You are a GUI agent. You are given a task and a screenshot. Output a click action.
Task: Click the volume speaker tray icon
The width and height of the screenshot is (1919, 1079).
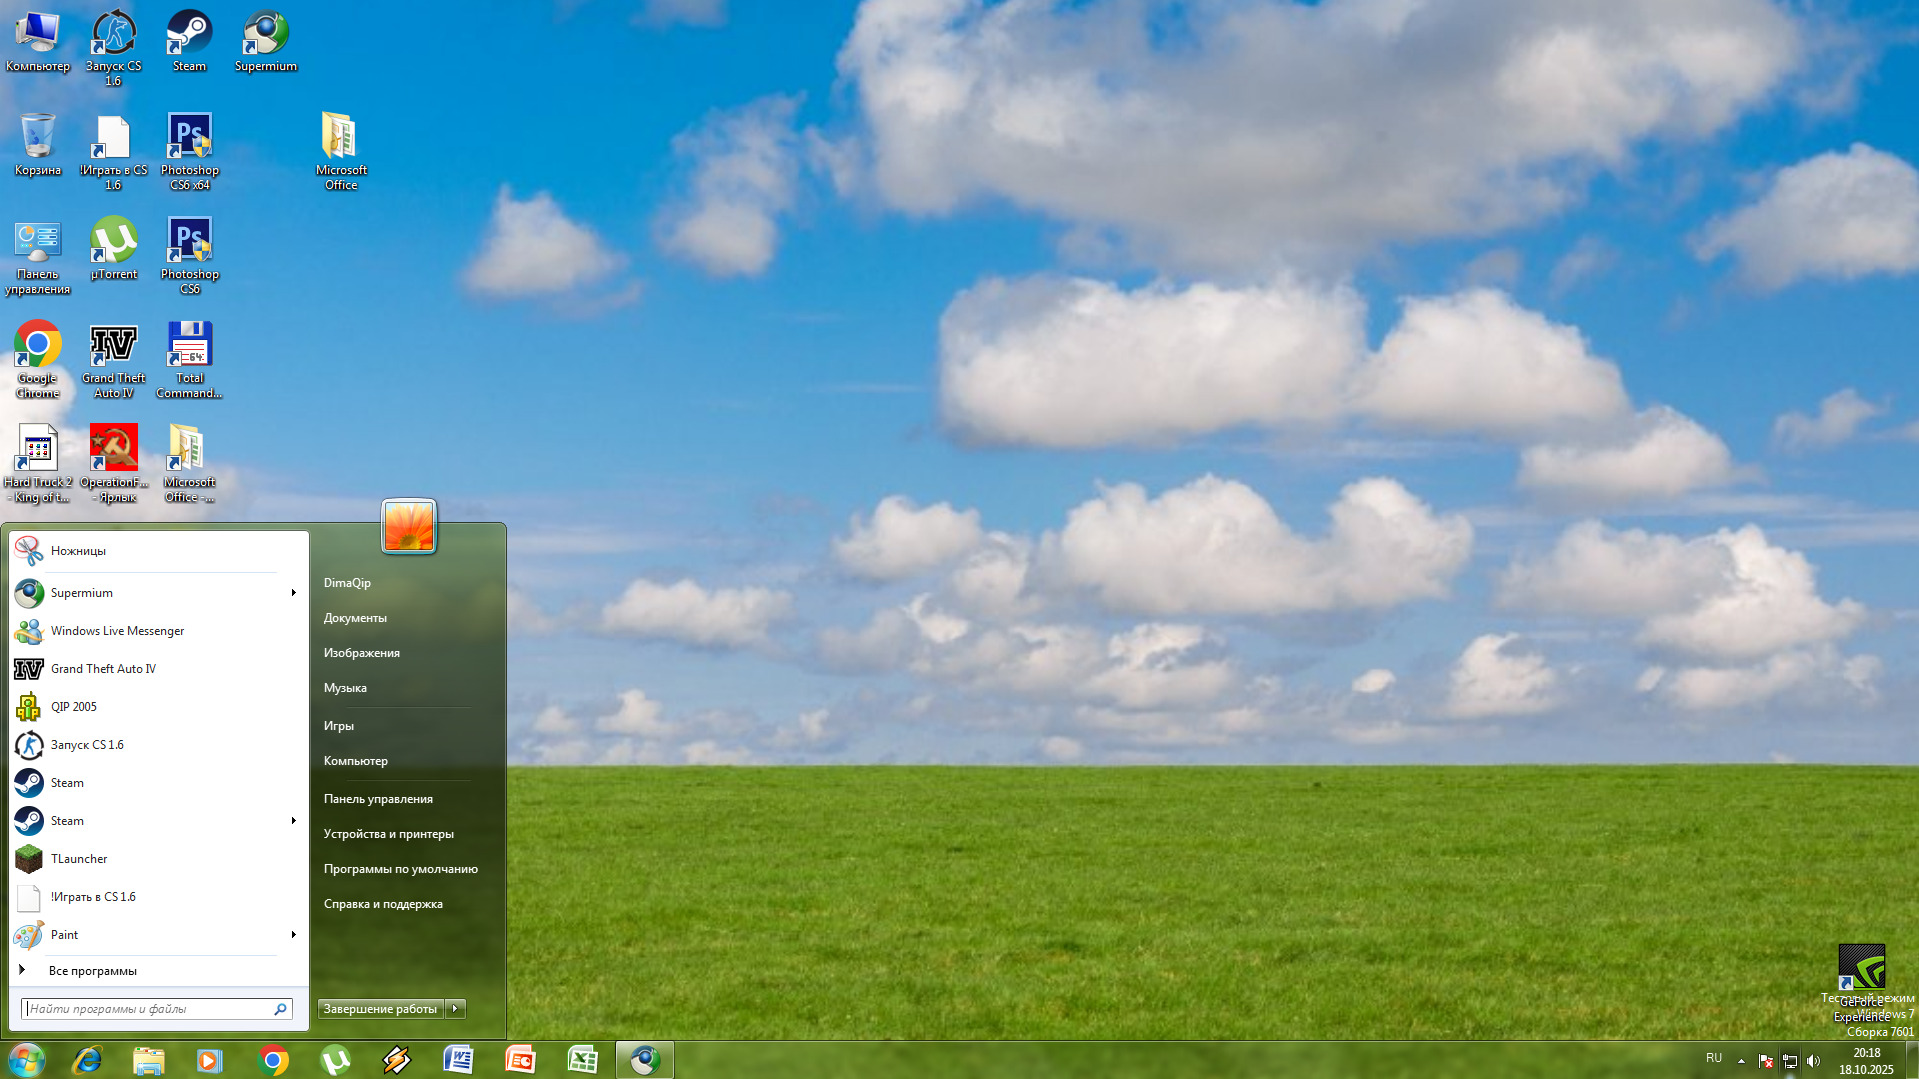[x=1814, y=1060]
